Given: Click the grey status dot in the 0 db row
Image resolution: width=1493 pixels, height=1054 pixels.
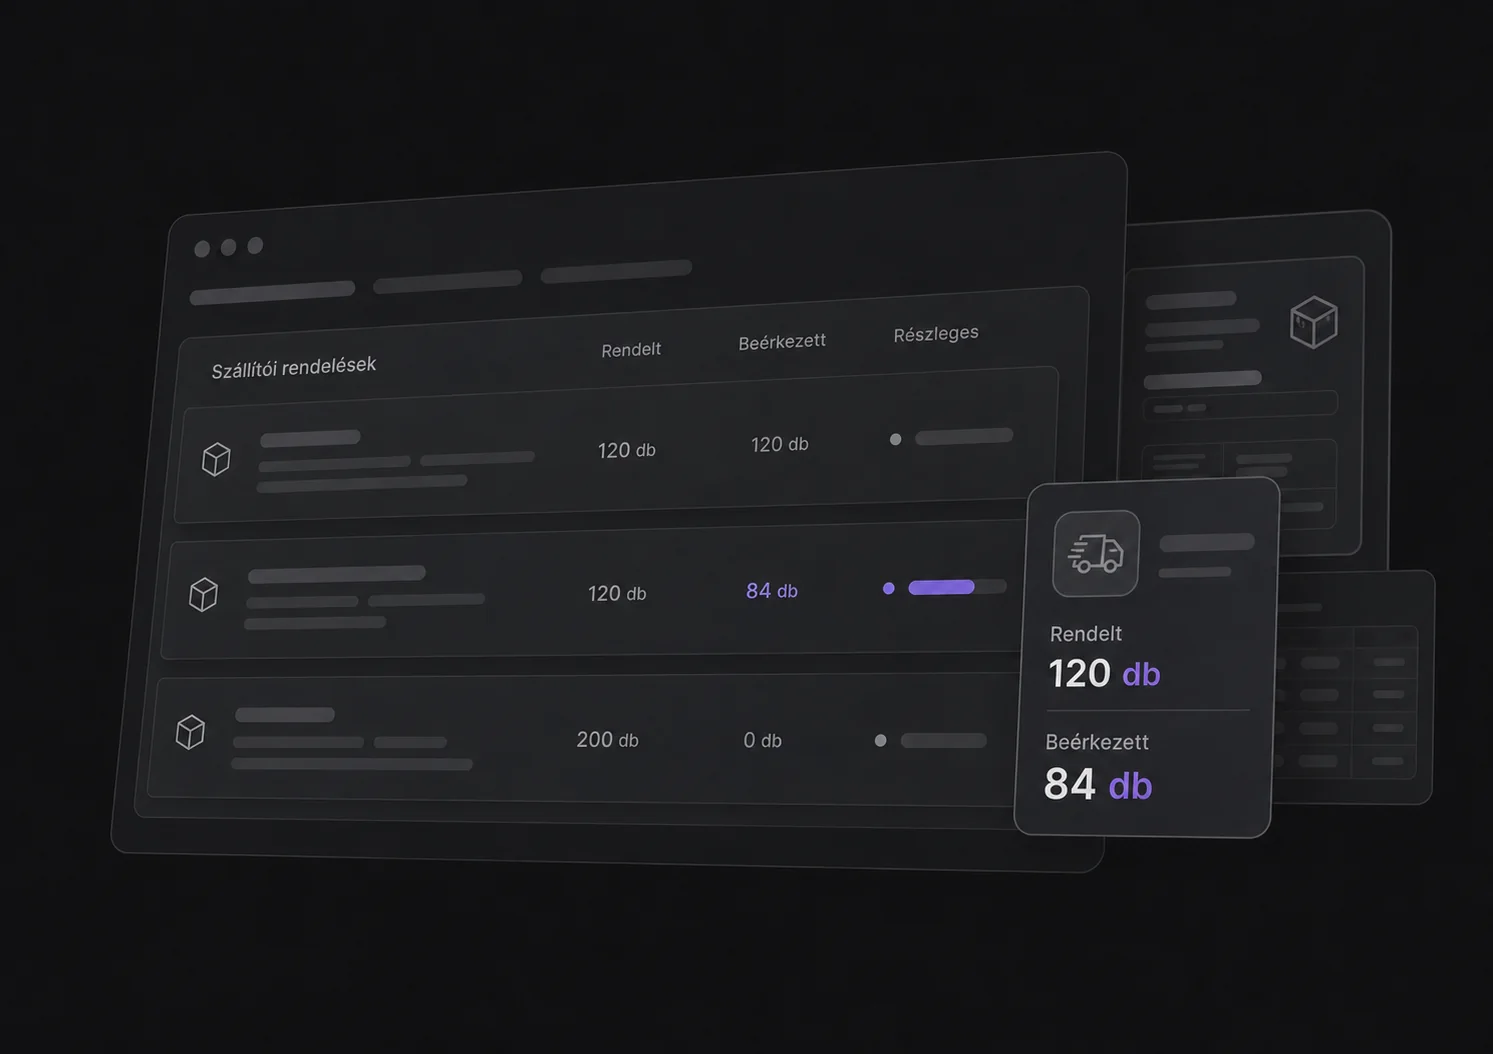Looking at the screenshot, I should pos(880,741).
